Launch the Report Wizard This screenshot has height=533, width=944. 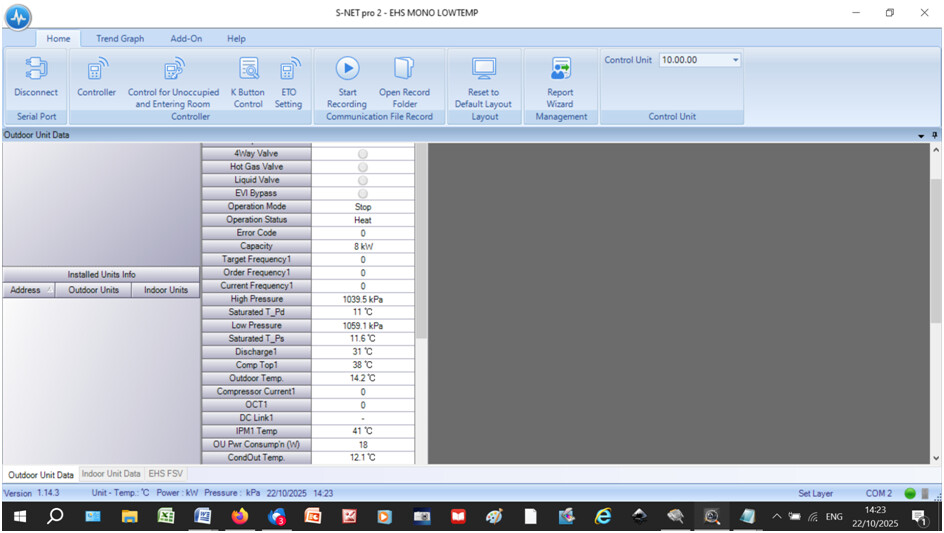coord(560,69)
